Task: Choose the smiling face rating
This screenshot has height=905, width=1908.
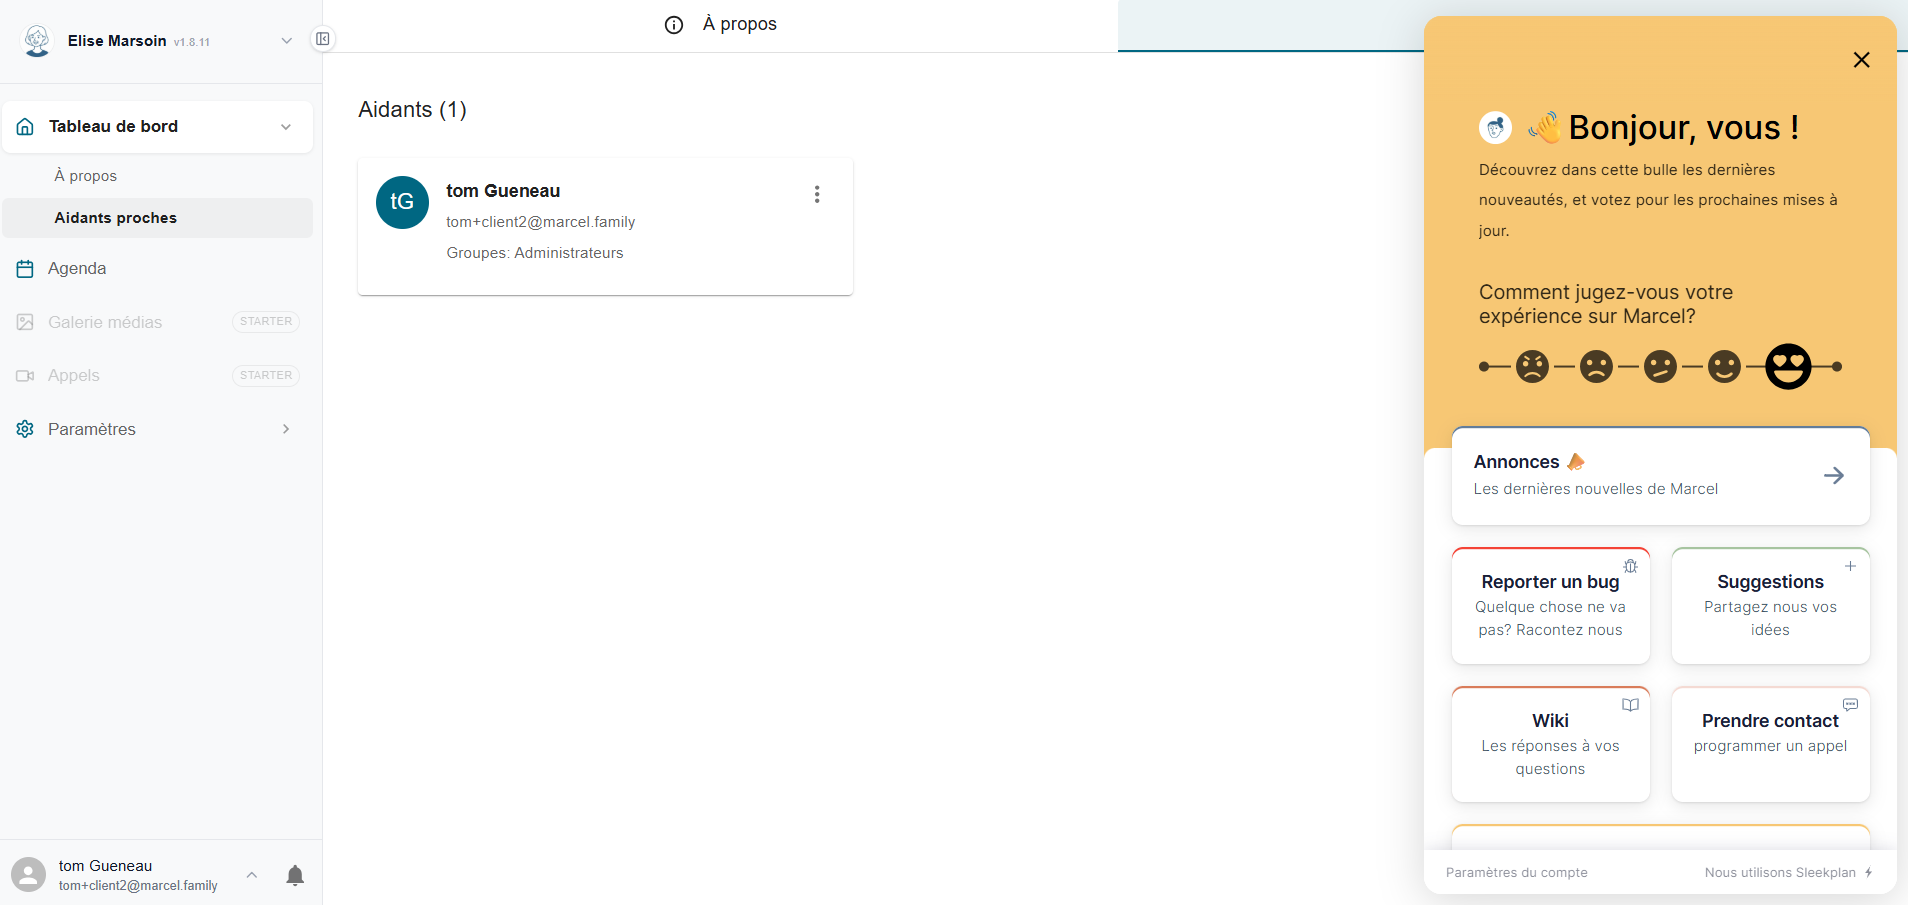Action: tap(1724, 367)
